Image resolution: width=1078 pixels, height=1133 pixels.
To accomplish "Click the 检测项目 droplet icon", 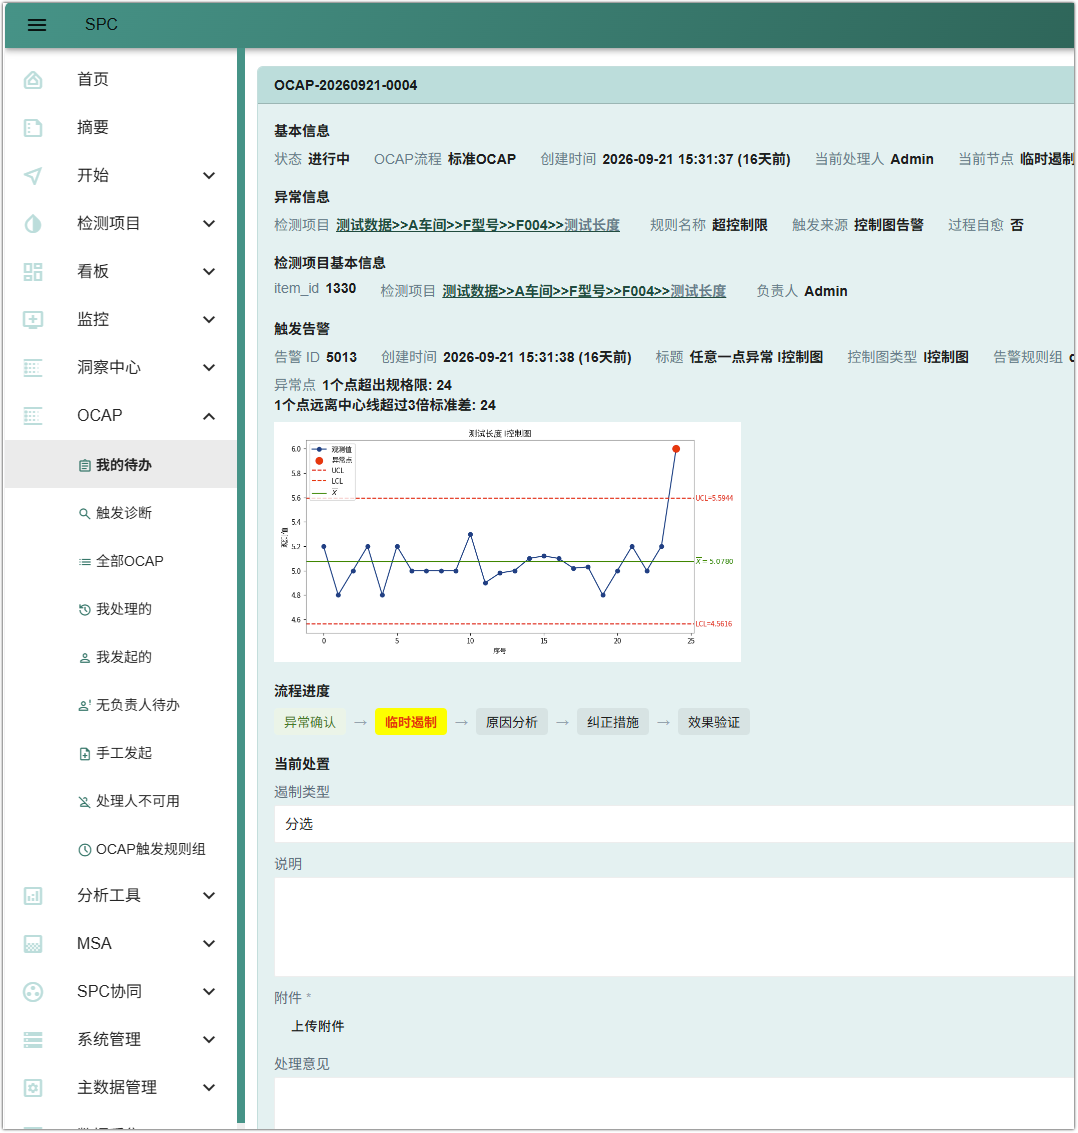I will (x=33, y=224).
